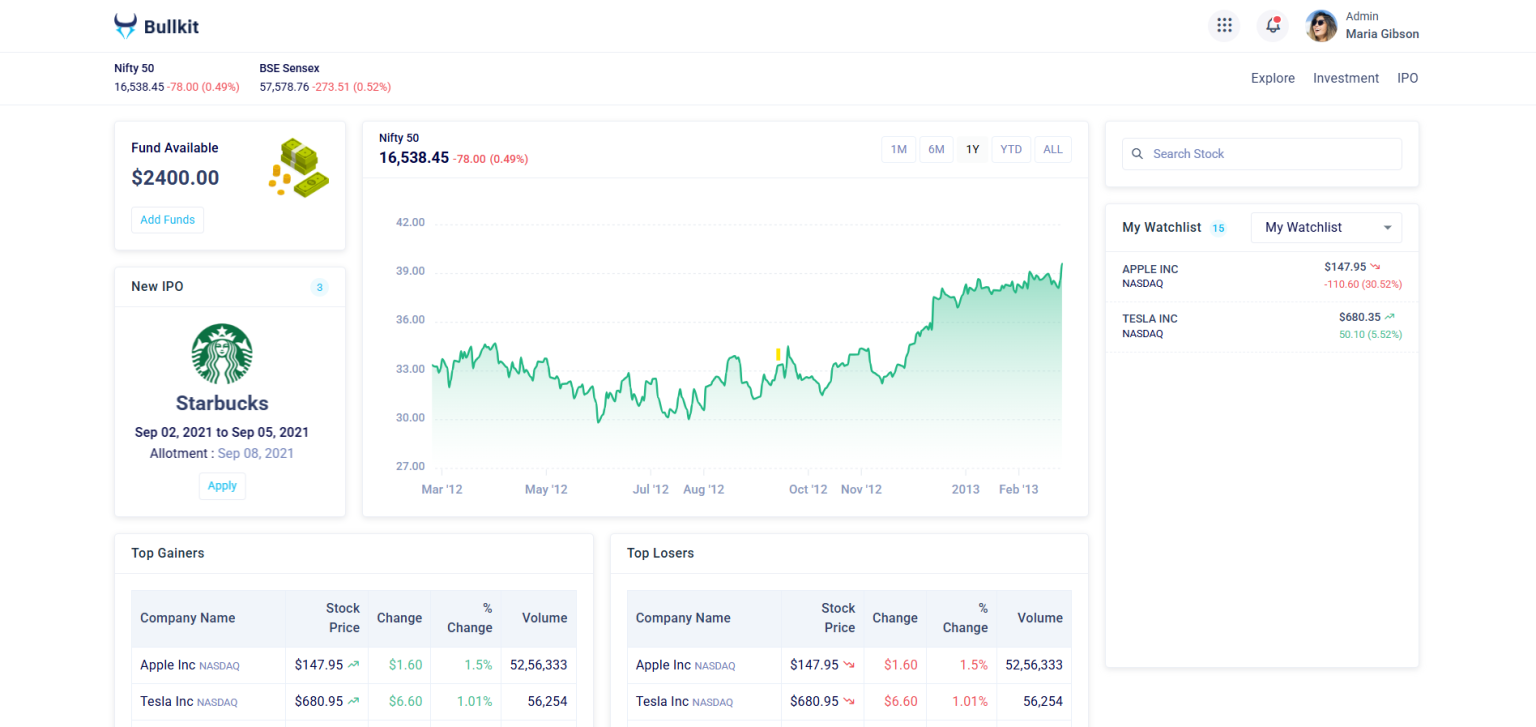The image size is (1536, 727).
Task: Click the Bullkit bull logo icon
Action: pyautogui.click(x=124, y=25)
